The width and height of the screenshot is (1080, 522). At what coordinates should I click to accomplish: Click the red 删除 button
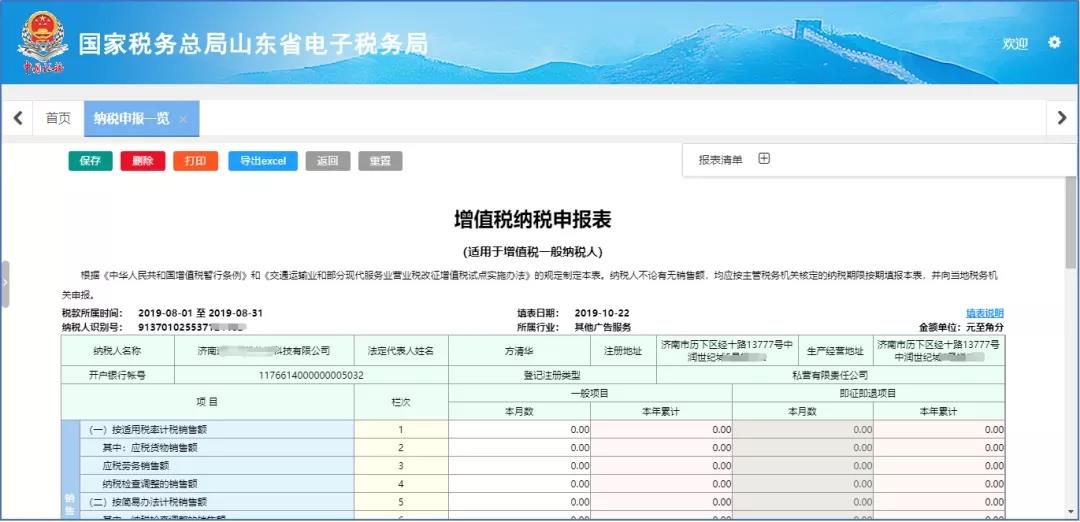click(x=143, y=161)
